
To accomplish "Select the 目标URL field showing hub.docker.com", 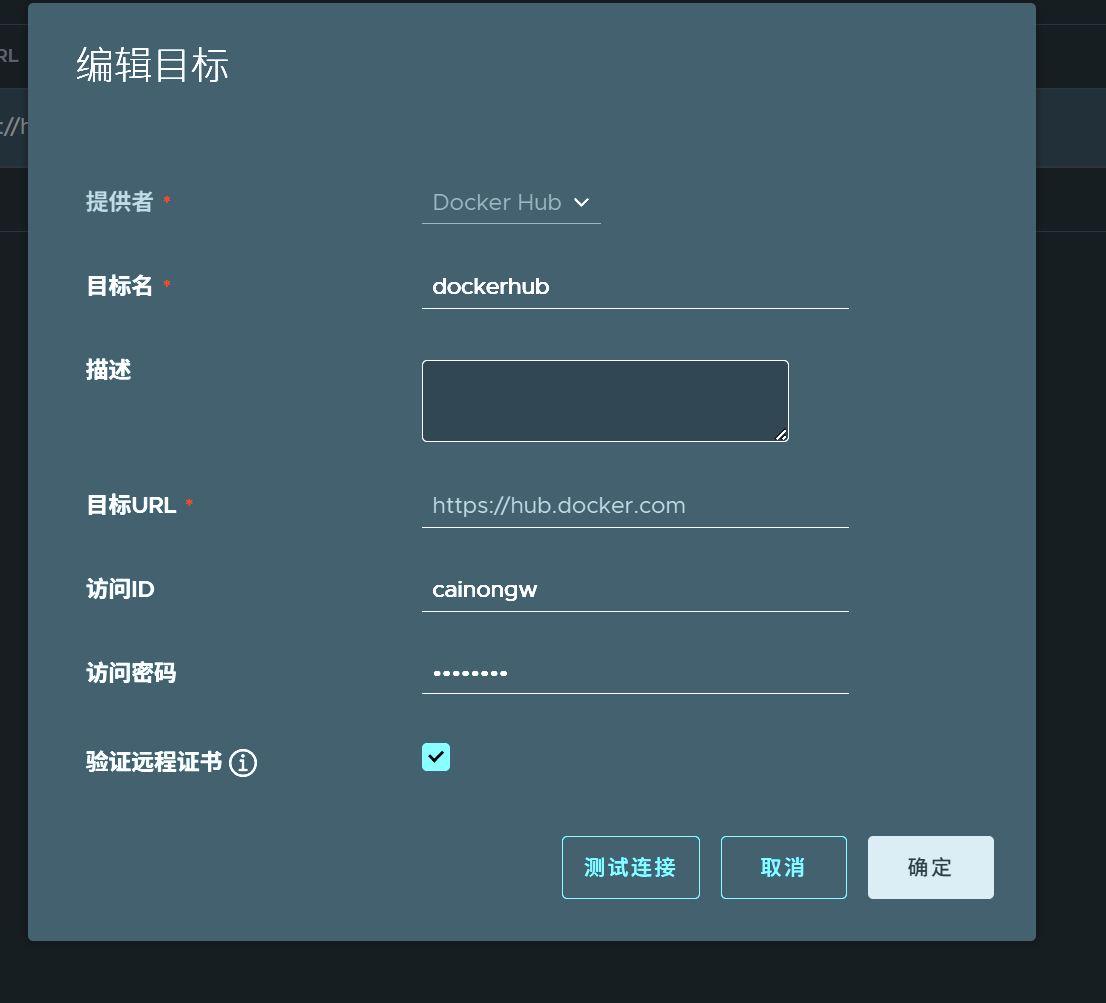I will 635,505.
